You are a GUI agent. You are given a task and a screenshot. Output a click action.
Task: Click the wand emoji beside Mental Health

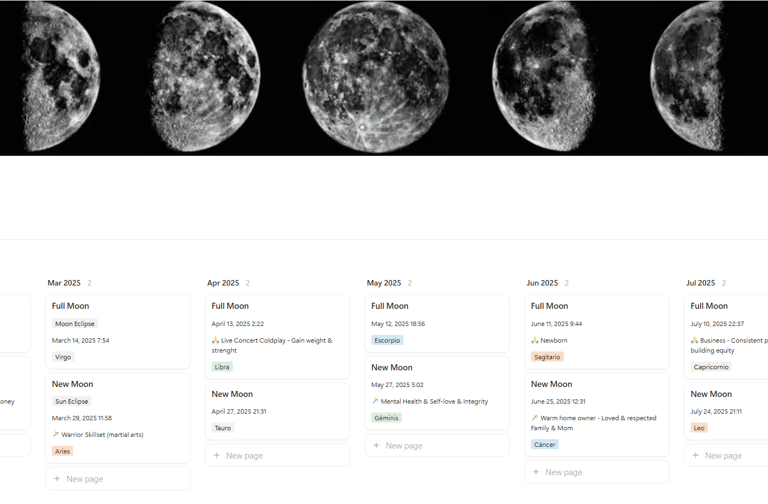pyautogui.click(x=375, y=401)
